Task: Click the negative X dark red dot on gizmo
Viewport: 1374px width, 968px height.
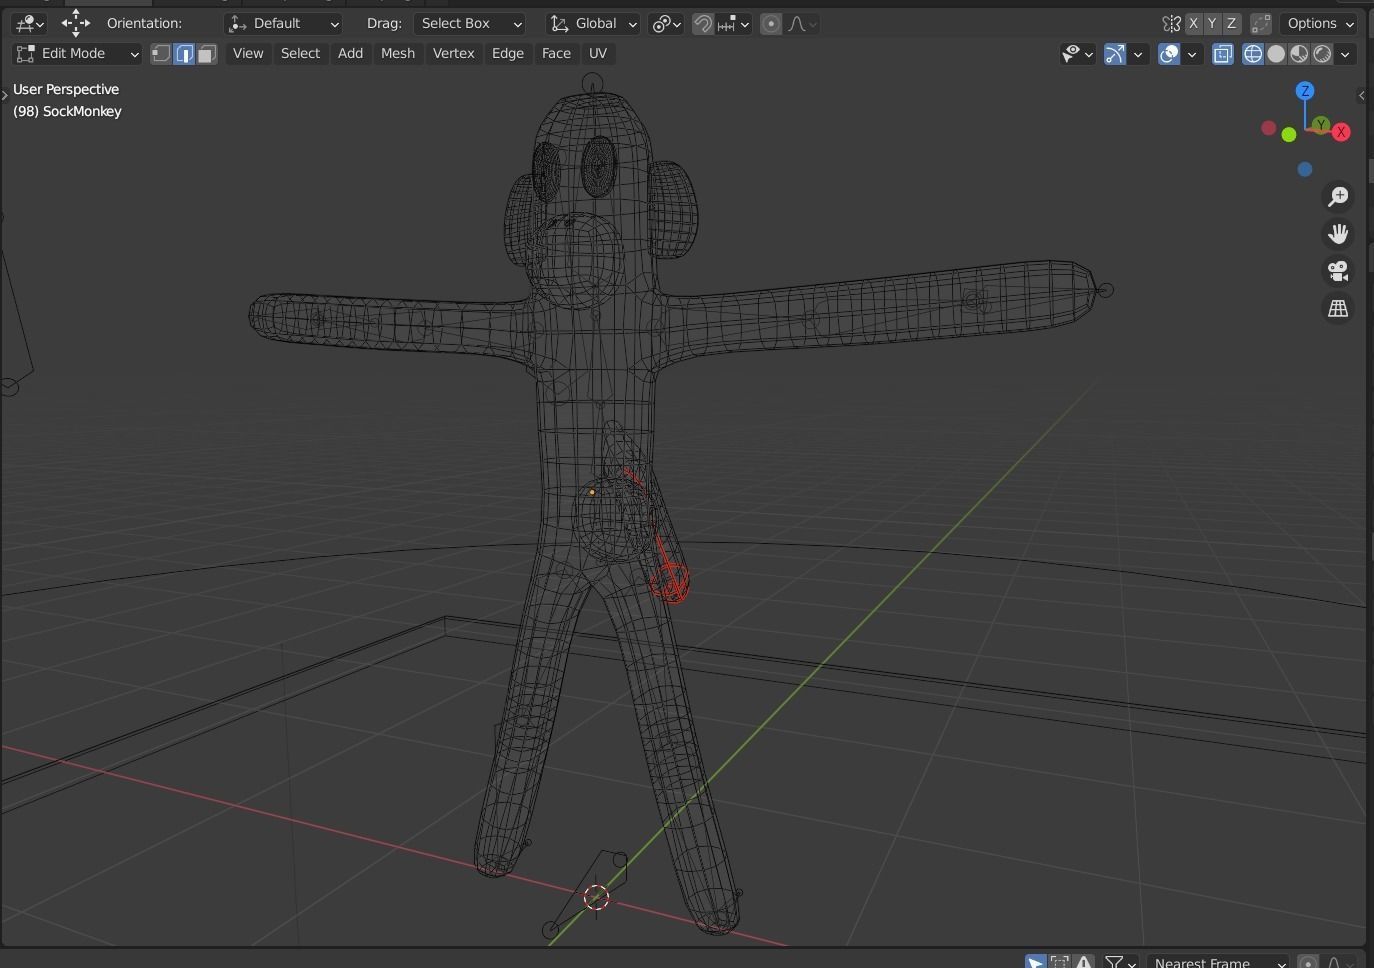Action: coord(1269,128)
